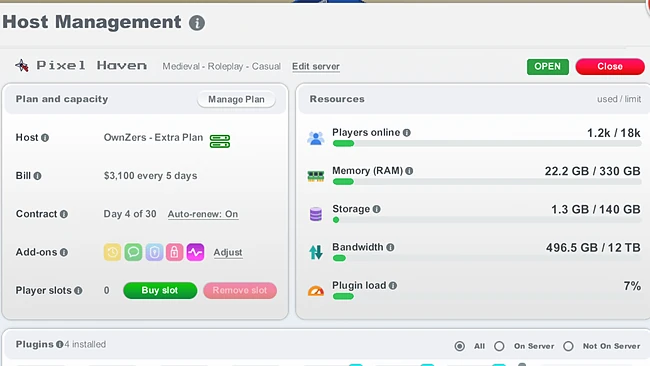
Task: Click the info icon beside Host
Action: pyautogui.click(x=45, y=138)
